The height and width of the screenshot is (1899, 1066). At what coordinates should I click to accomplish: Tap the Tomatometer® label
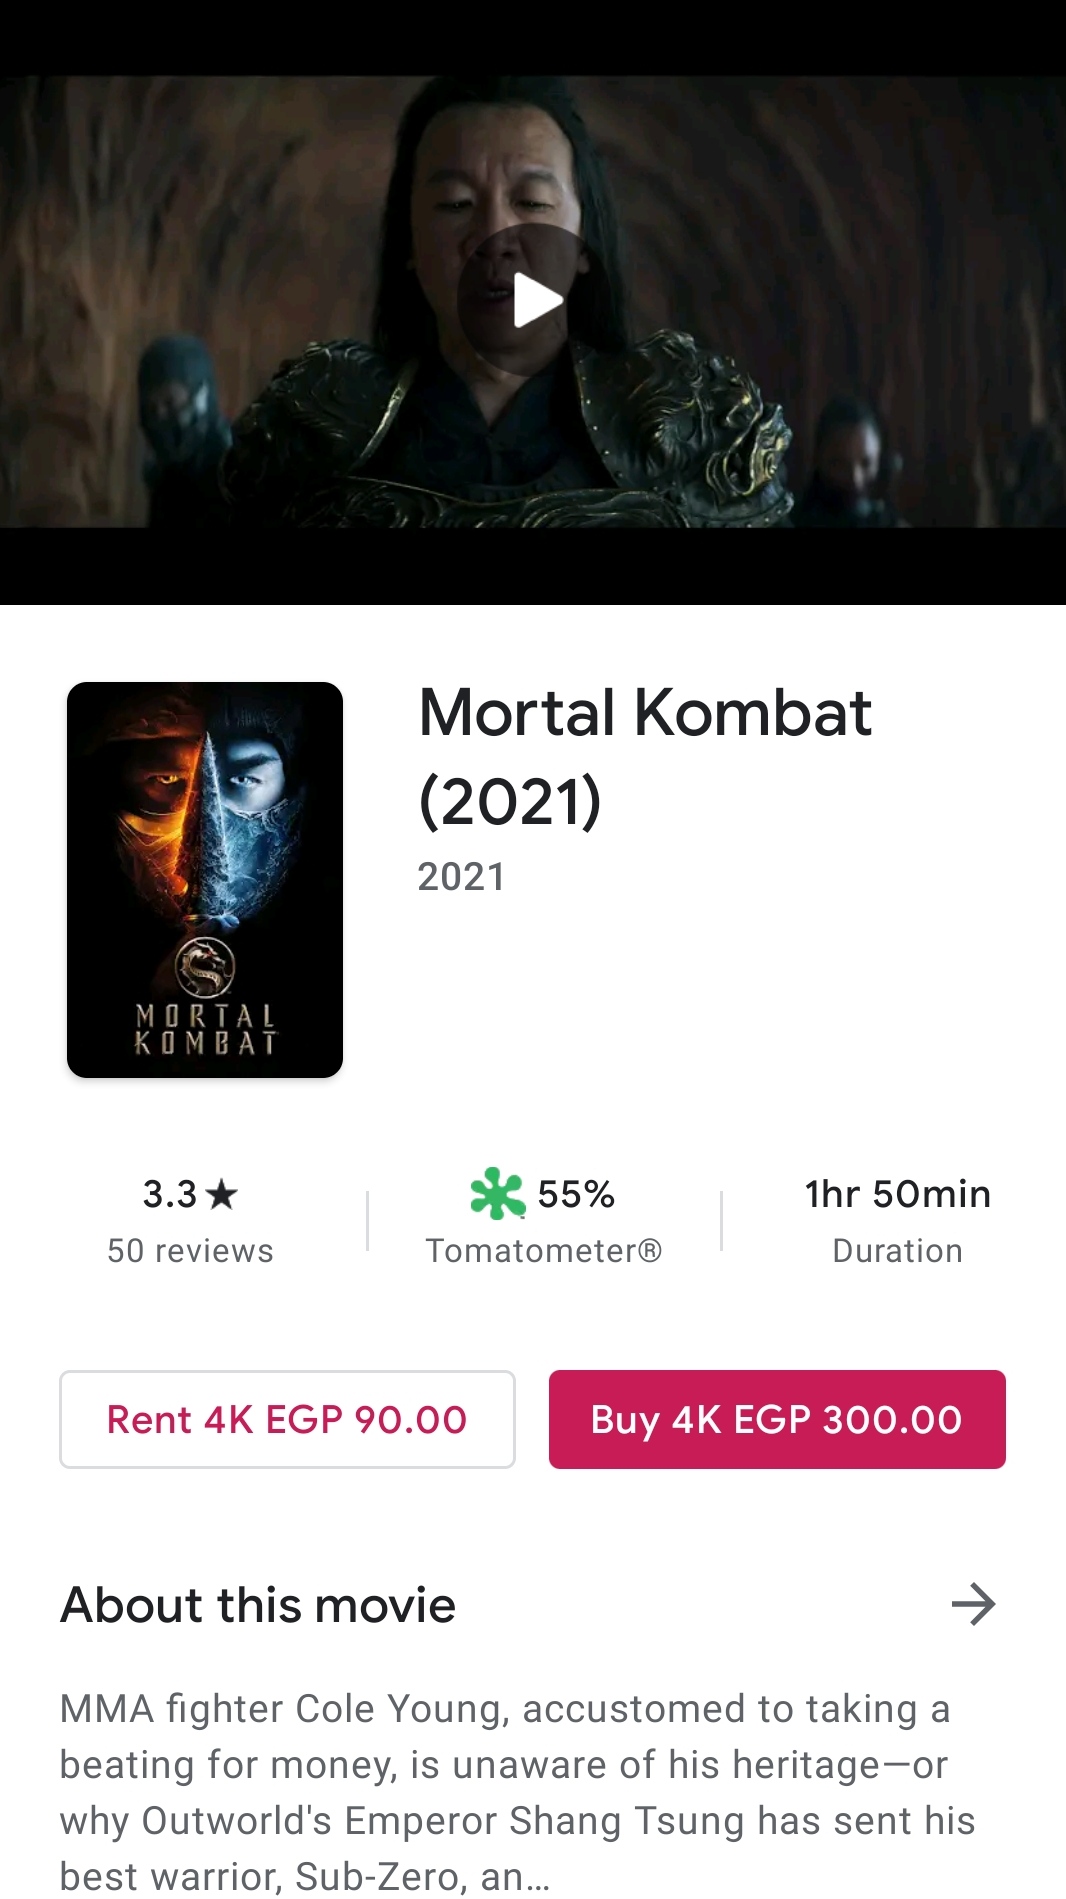point(544,1251)
